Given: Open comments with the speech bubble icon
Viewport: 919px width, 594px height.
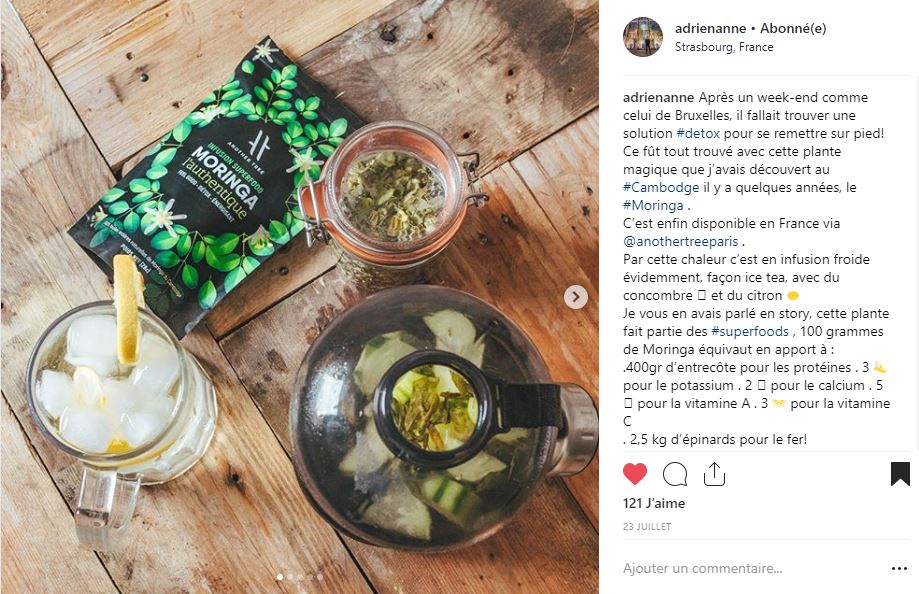Looking at the screenshot, I should tap(675, 474).
